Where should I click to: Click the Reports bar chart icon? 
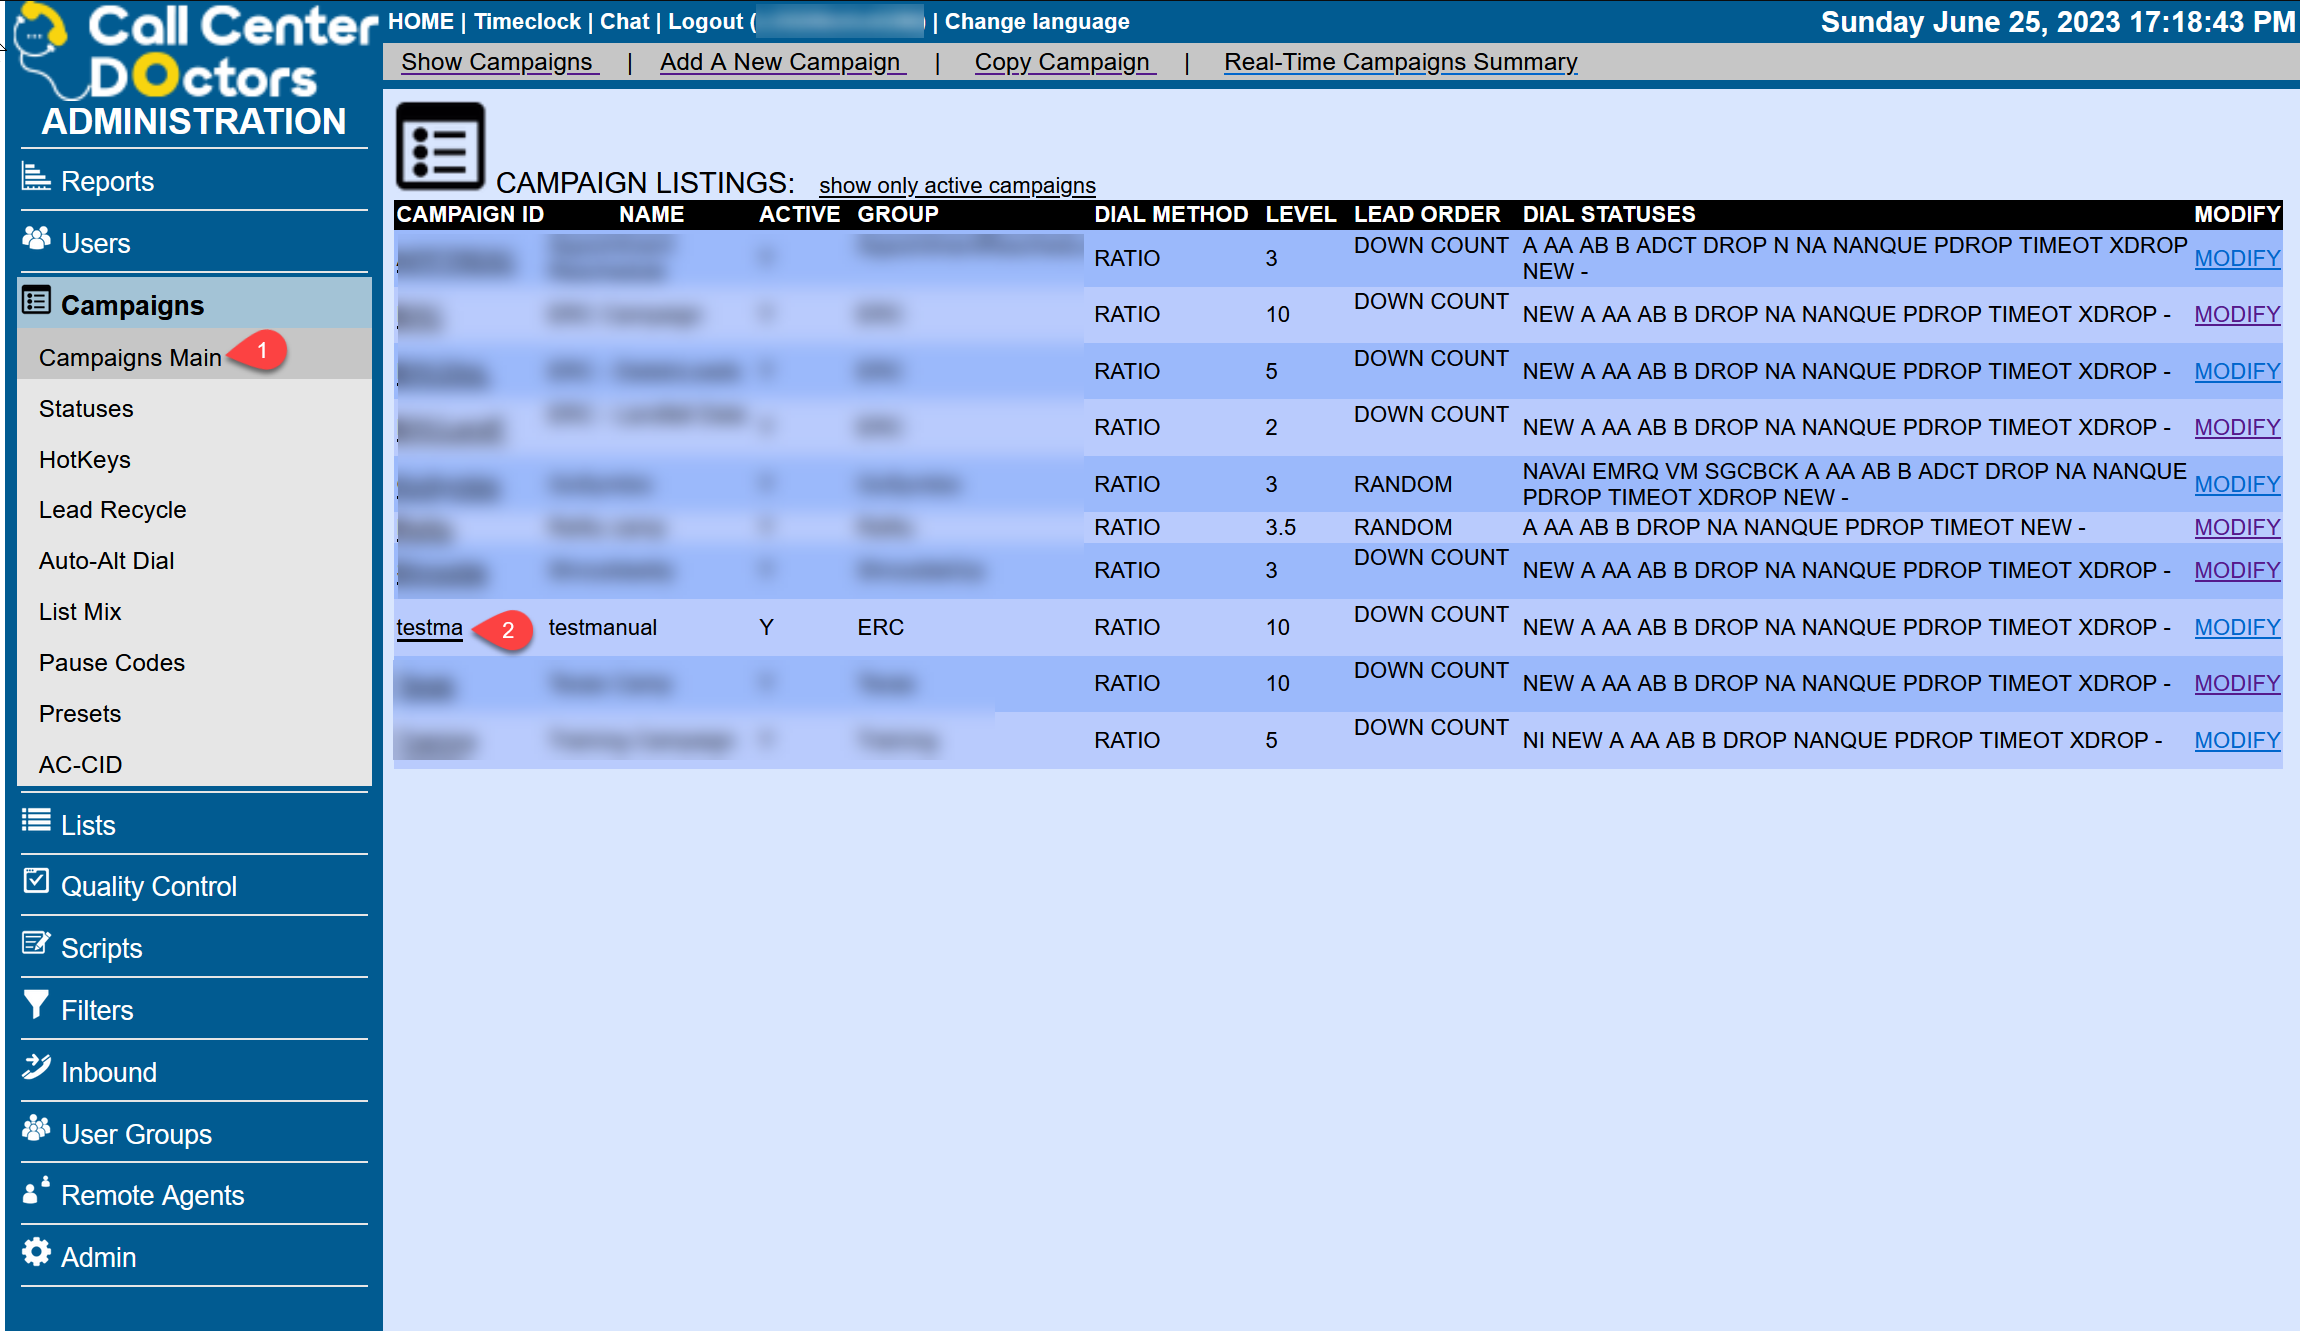click(36, 178)
